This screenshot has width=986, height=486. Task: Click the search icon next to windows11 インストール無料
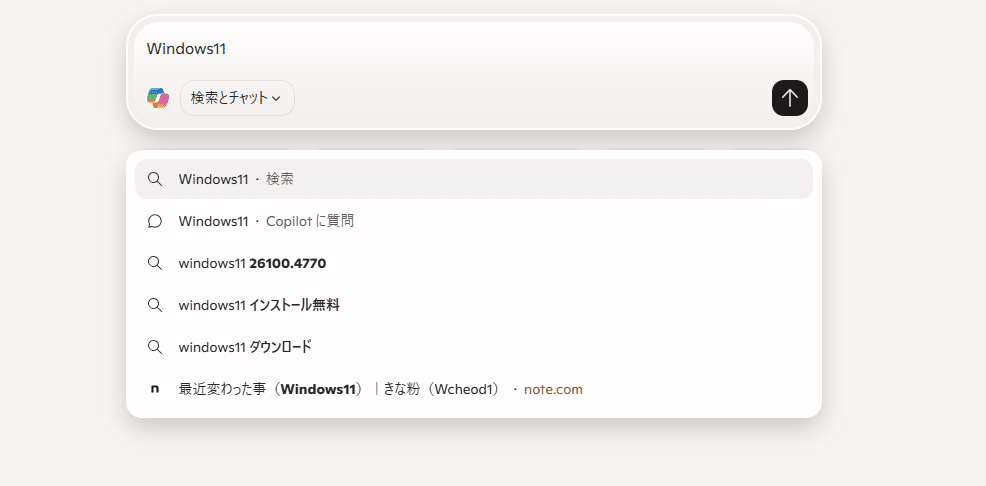coord(155,306)
